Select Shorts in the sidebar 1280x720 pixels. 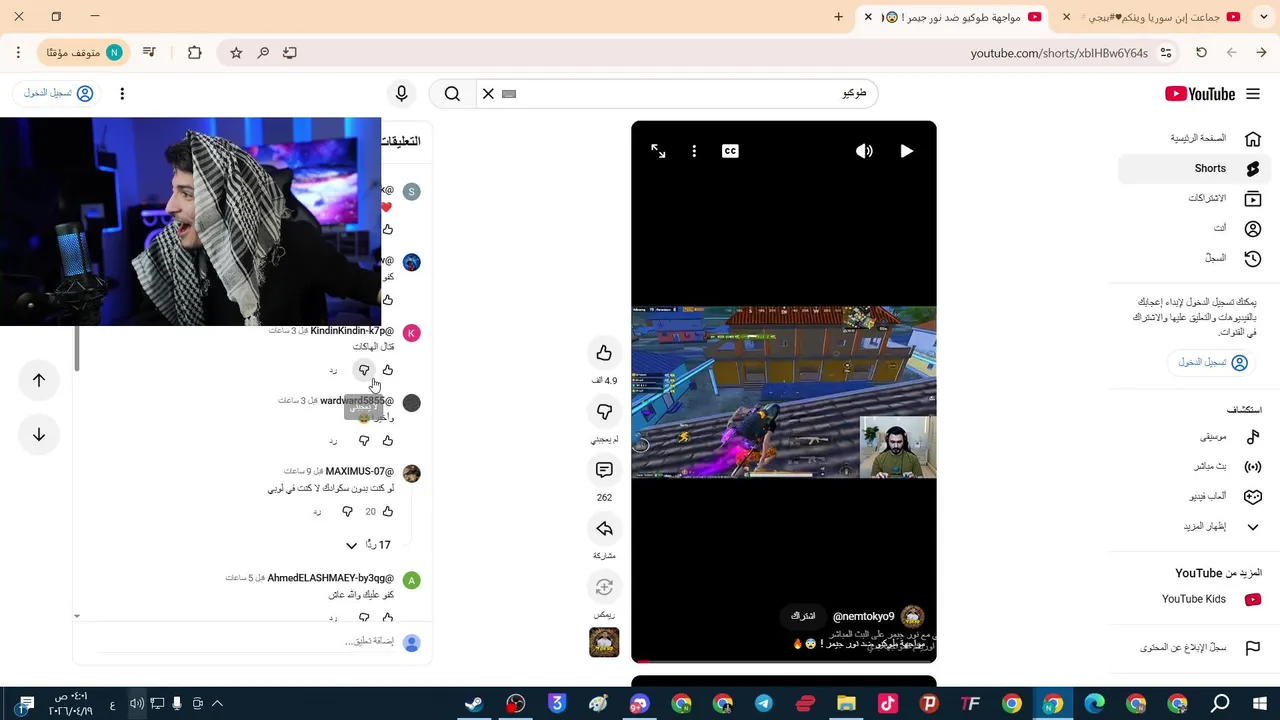1194,168
